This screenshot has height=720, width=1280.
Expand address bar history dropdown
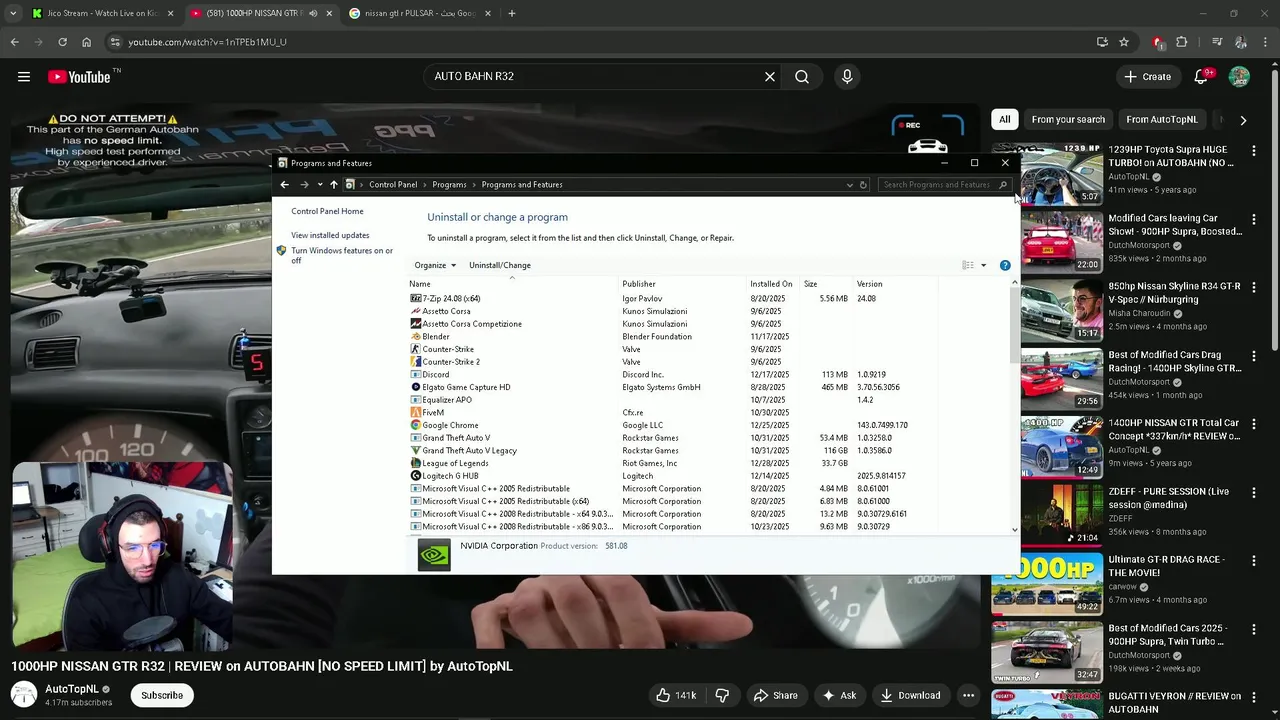click(x=849, y=185)
